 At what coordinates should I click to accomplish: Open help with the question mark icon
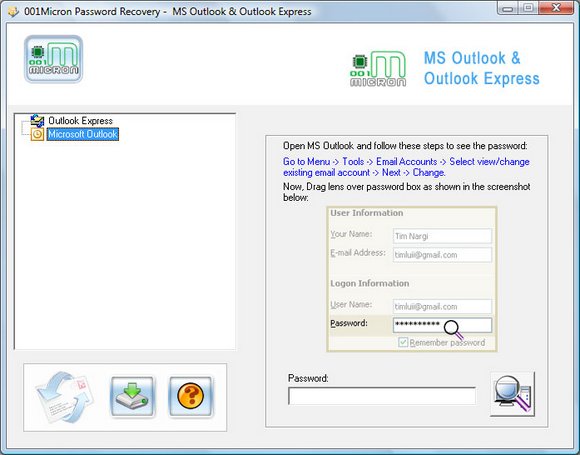tap(190, 397)
